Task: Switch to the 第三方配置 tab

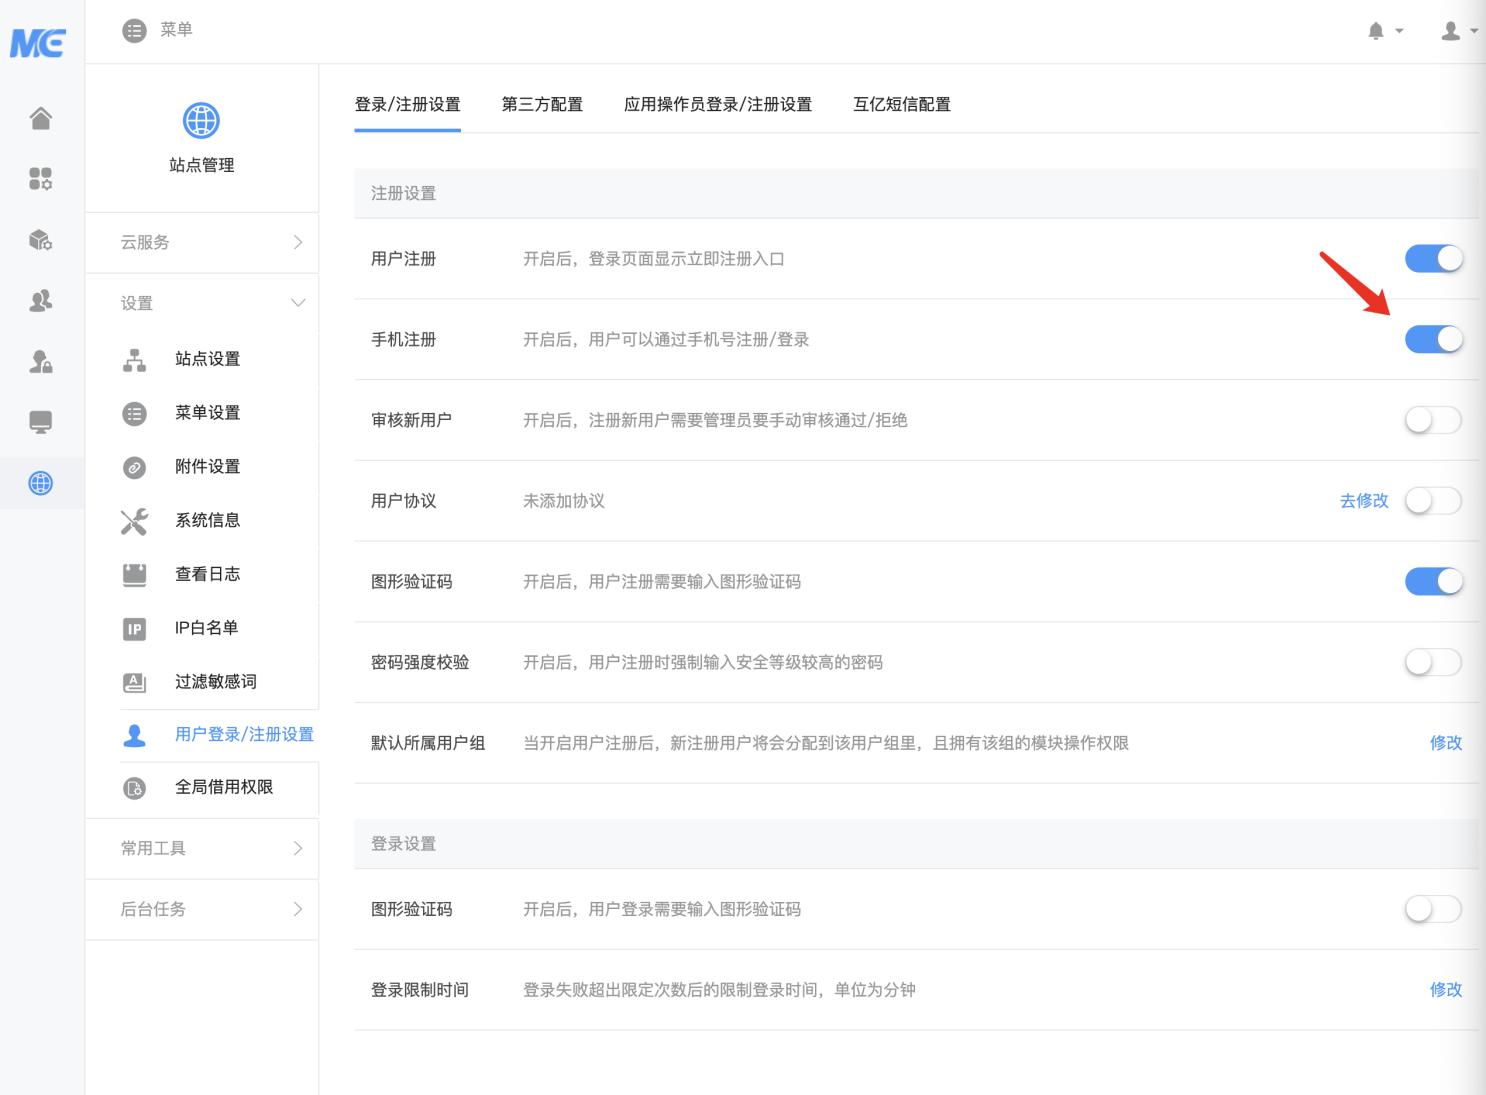Action: pos(542,105)
